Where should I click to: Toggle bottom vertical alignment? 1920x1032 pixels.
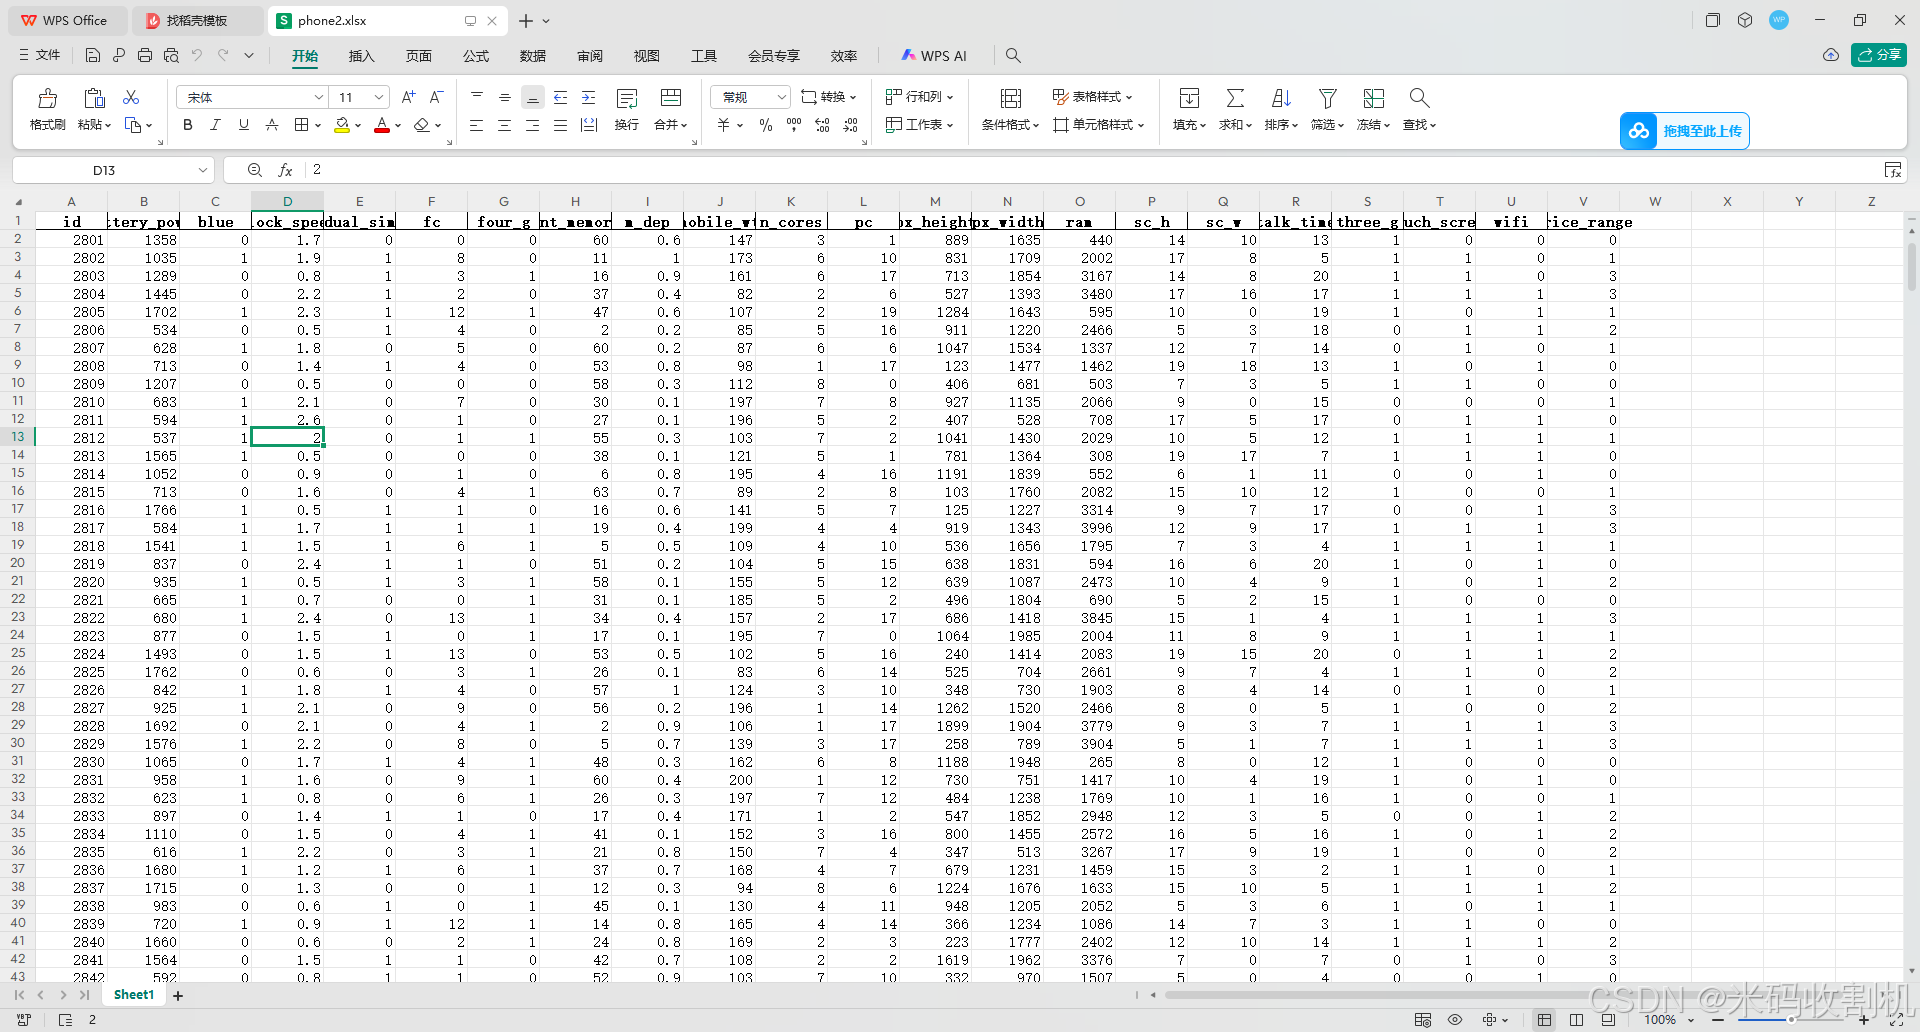coord(533,97)
